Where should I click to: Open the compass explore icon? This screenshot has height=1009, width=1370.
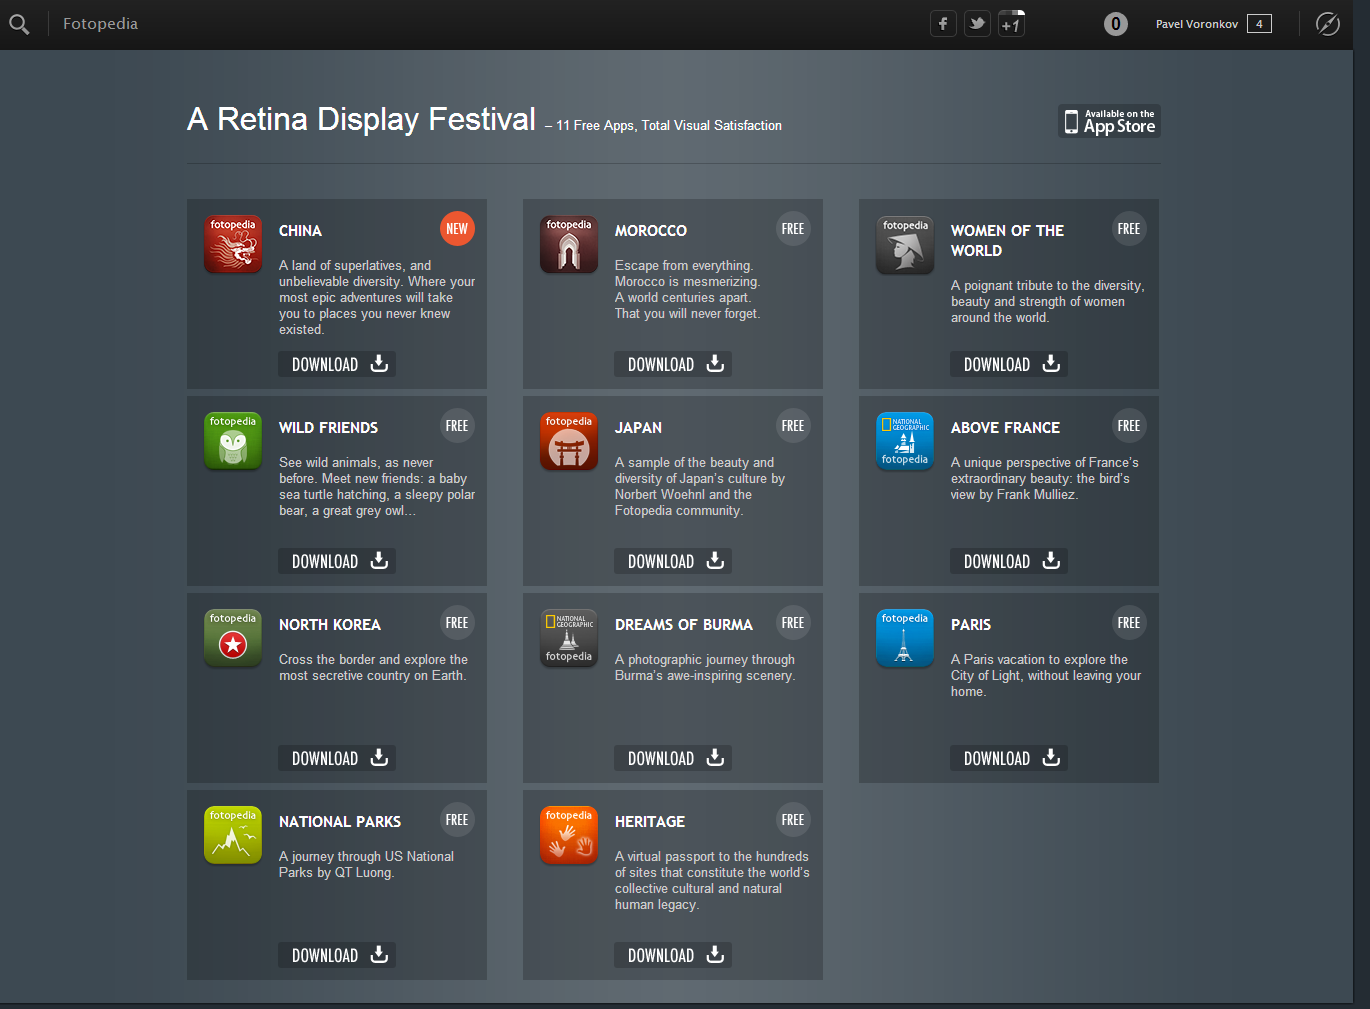point(1327,24)
